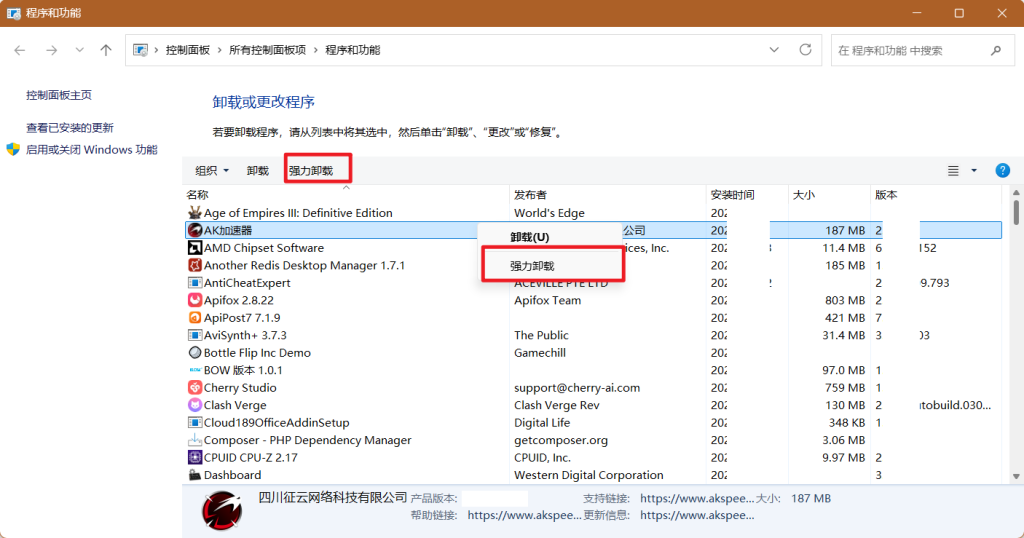Click the Dashboard program icon
The image size is (1024, 538).
point(195,475)
